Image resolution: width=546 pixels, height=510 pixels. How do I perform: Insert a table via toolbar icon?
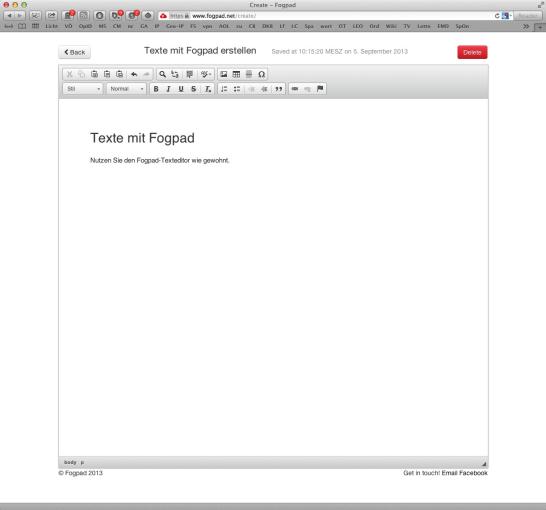coord(236,74)
